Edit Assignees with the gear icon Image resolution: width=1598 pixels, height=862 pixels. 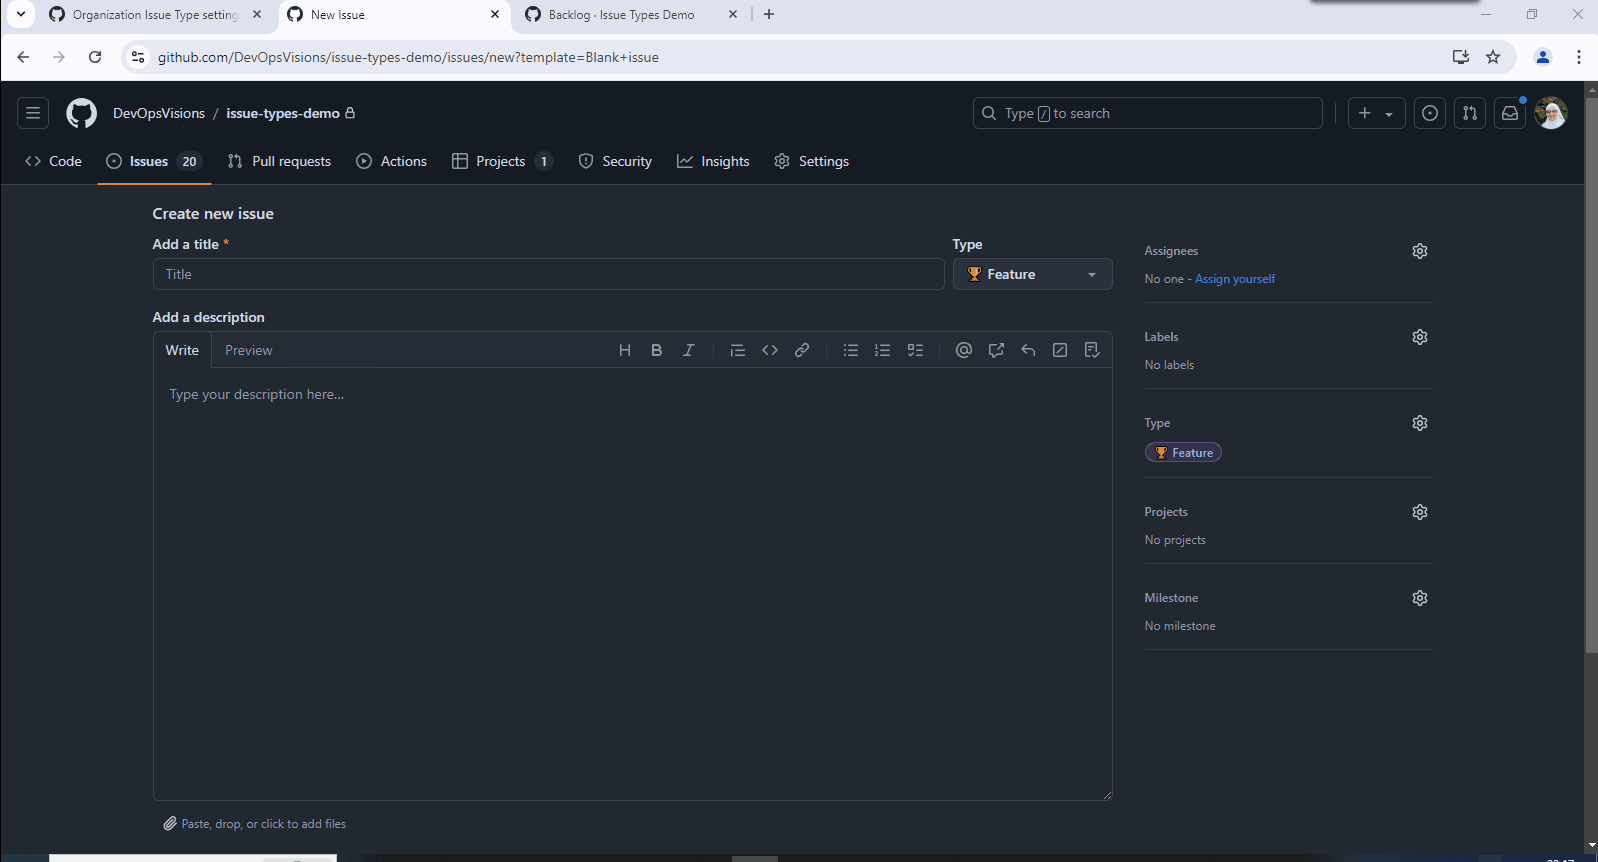click(x=1420, y=251)
